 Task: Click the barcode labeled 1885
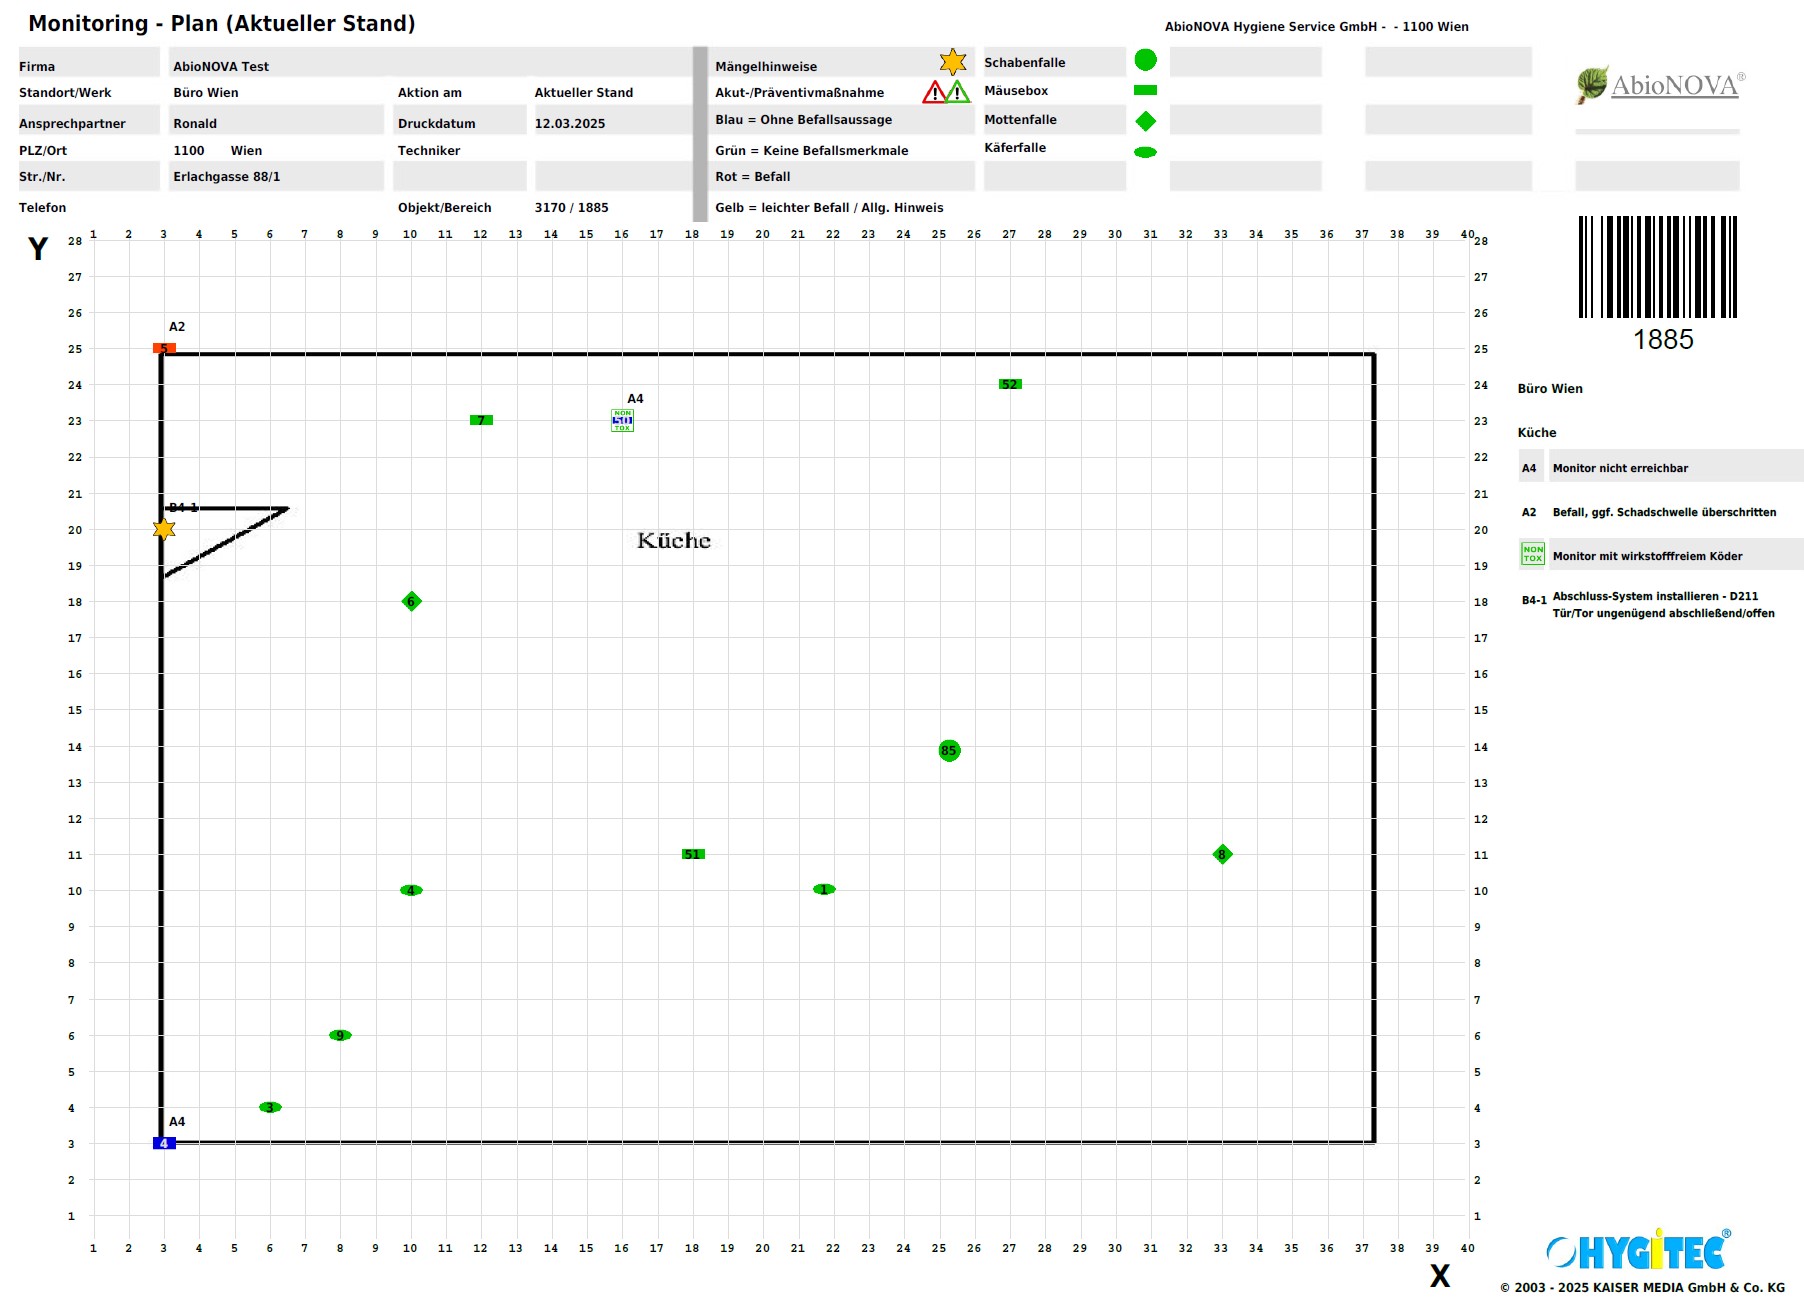point(1657,268)
